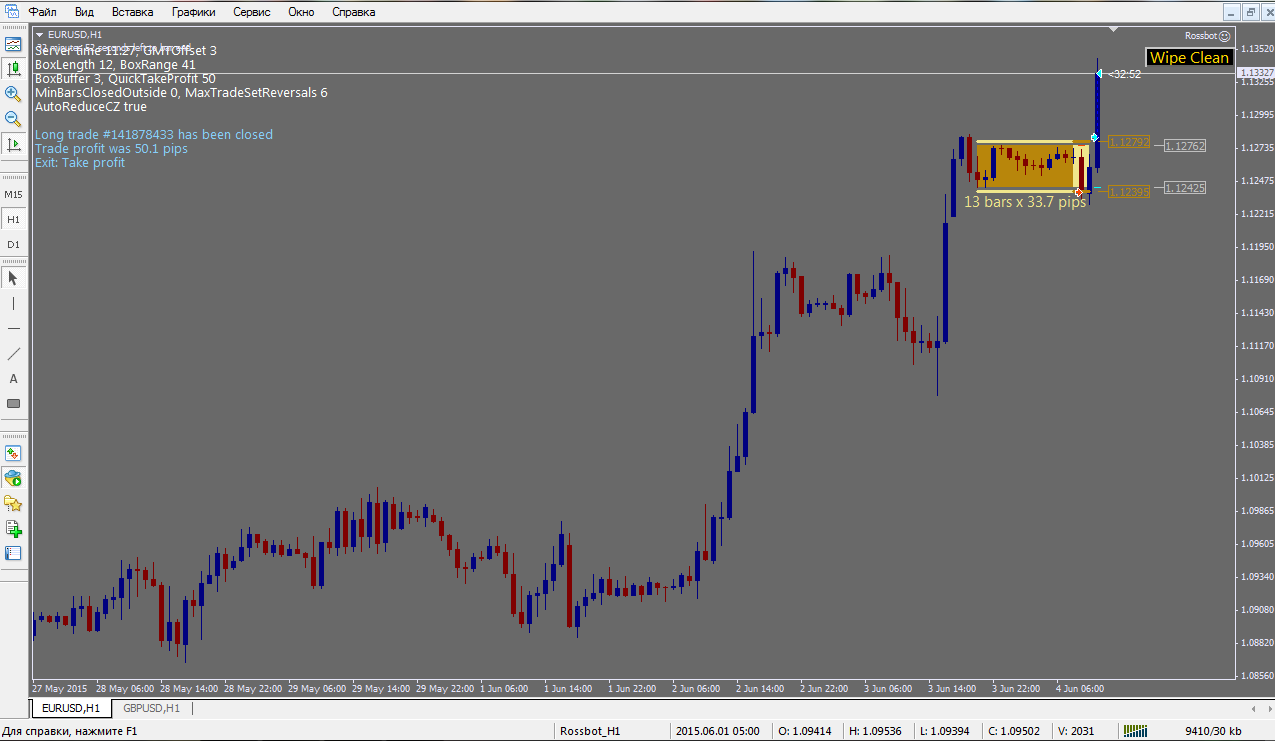
Task: Select the trendline drawing tool
Action: [x=13, y=354]
